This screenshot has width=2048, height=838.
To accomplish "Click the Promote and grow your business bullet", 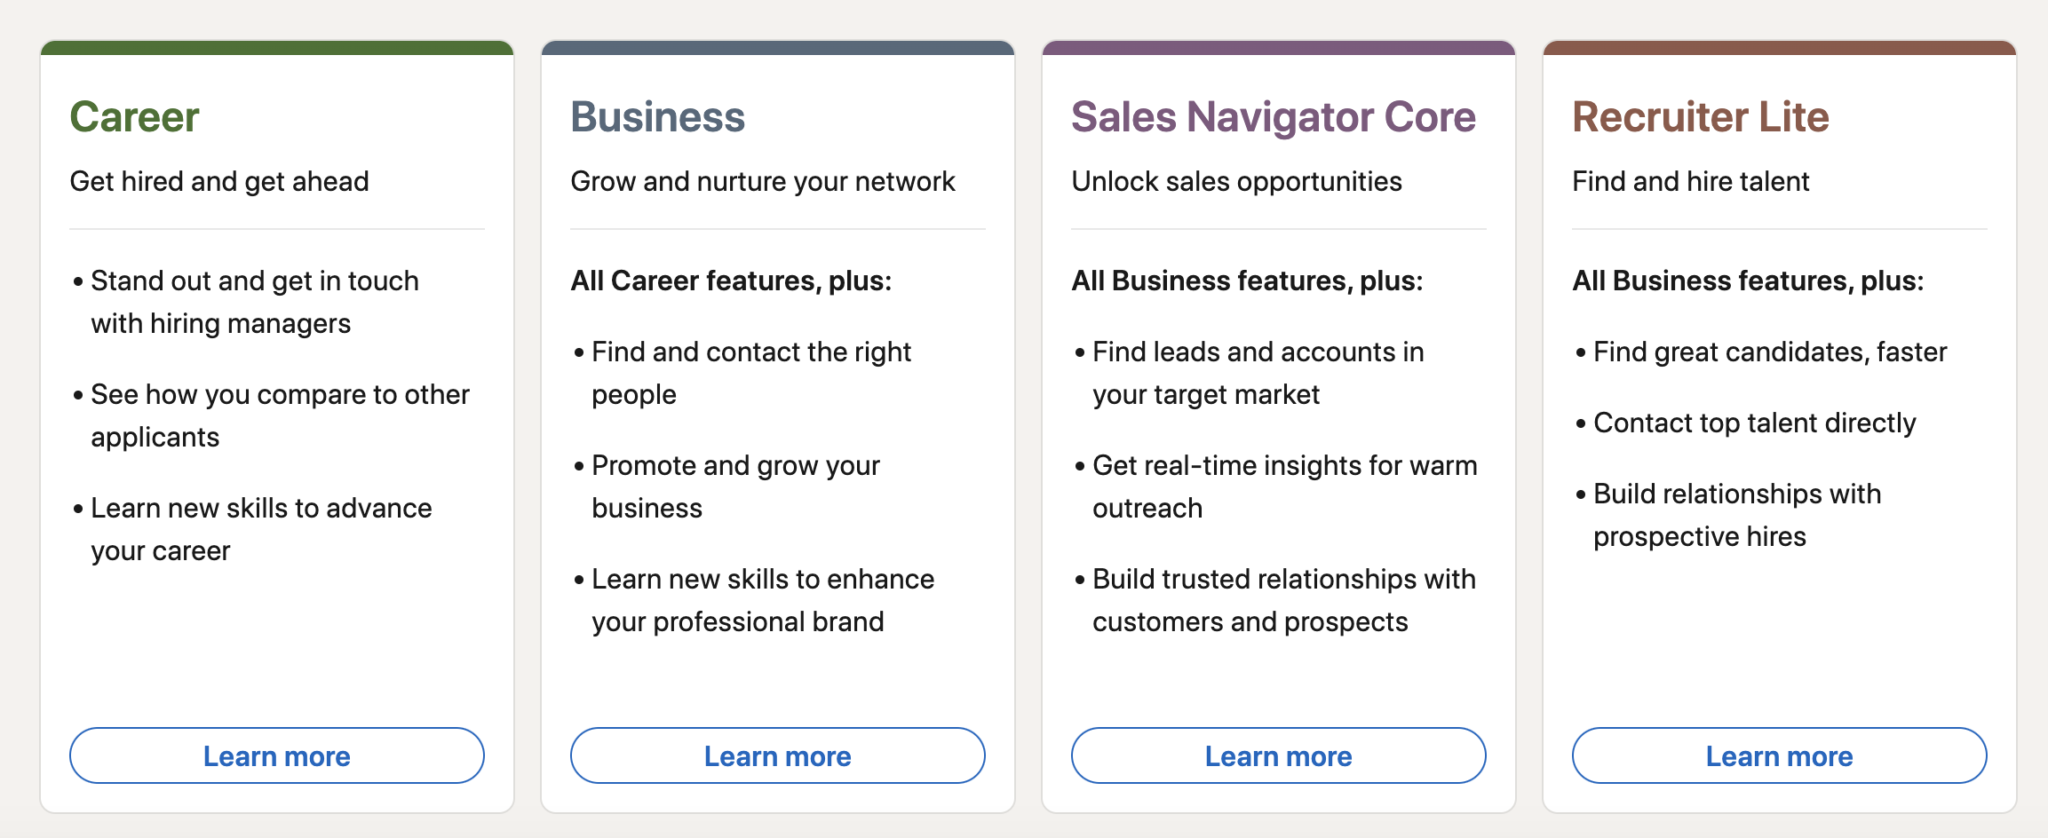I will pos(735,486).
